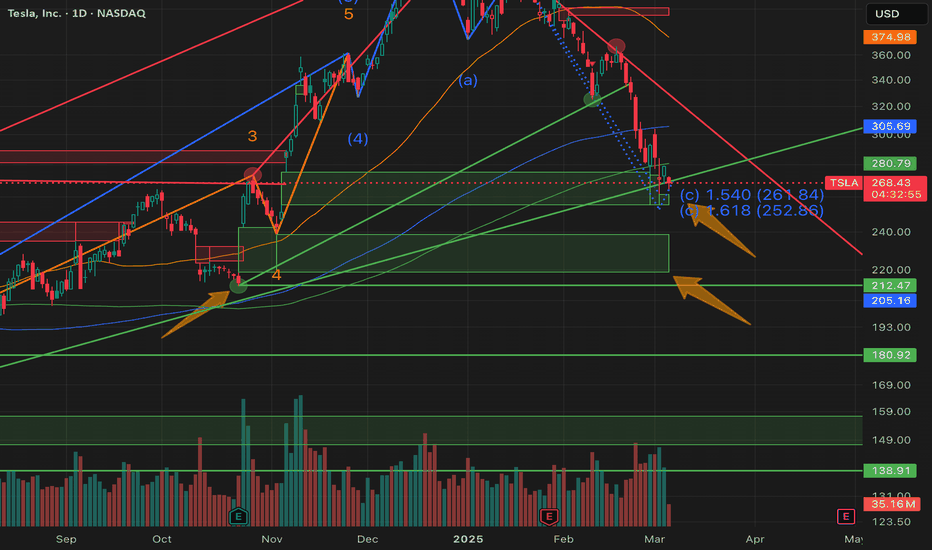Image resolution: width=932 pixels, height=550 pixels.
Task: Click the Dec label on time axis
Action: [x=367, y=539]
